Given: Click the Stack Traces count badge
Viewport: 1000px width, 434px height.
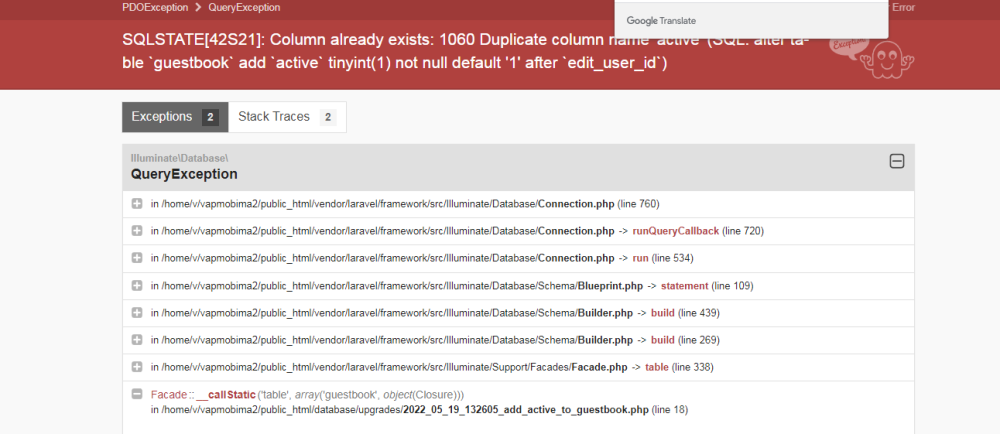Looking at the screenshot, I should 327,117.
